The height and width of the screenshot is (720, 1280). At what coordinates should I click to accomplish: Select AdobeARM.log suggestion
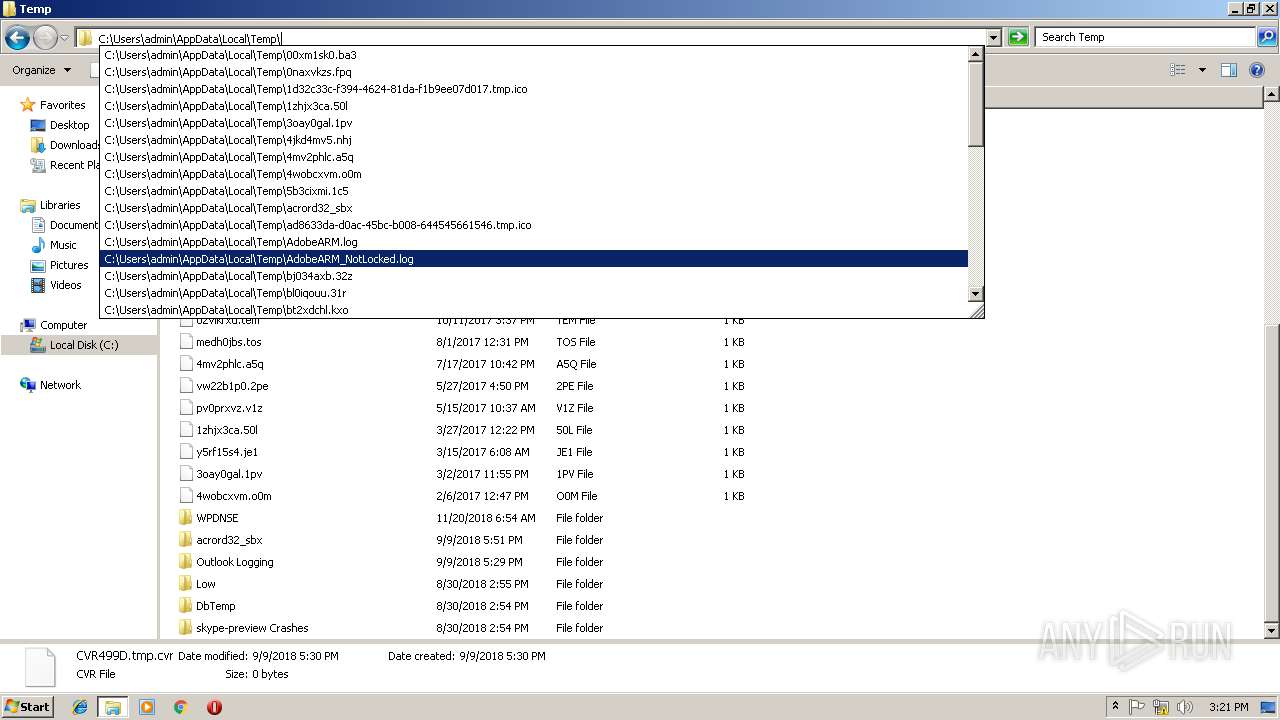[534, 242]
